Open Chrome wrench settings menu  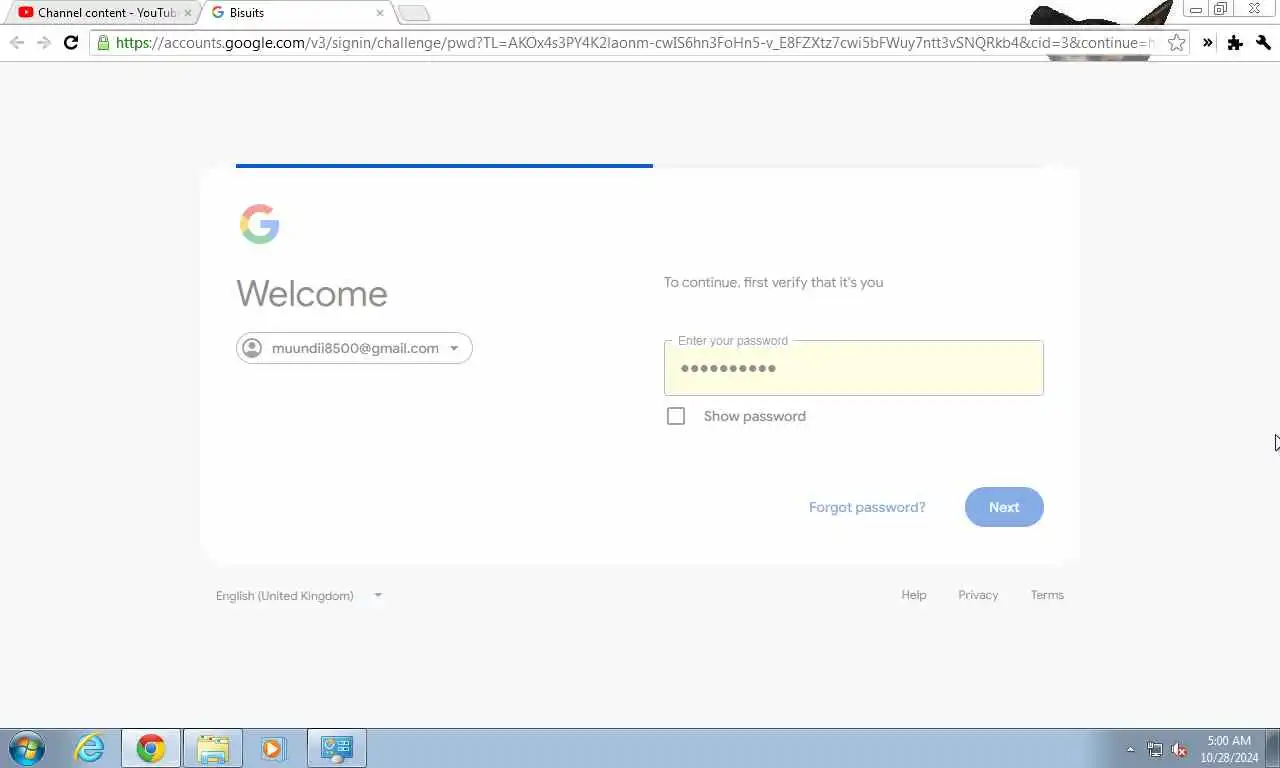[1263, 42]
